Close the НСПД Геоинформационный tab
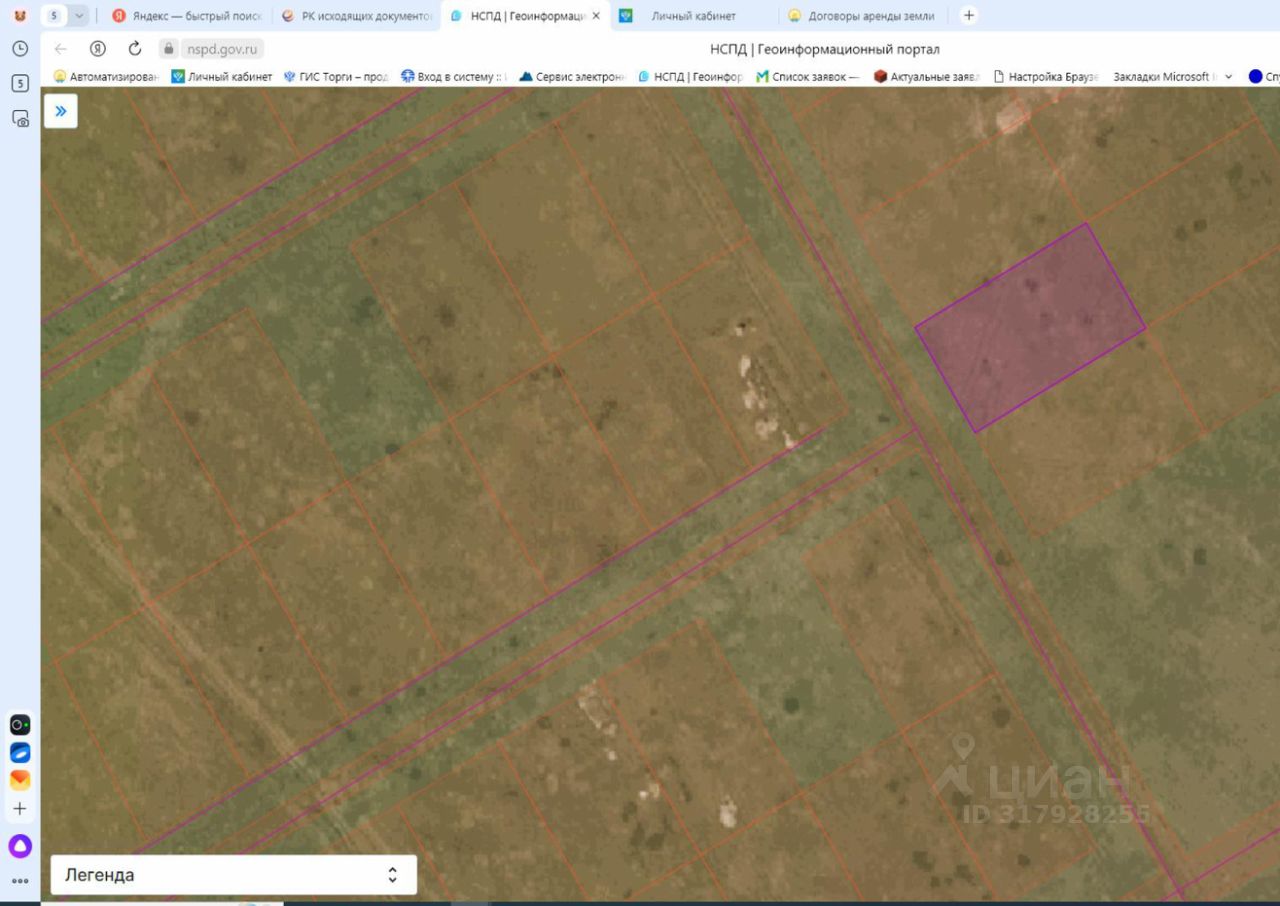 pyautogui.click(x=596, y=16)
